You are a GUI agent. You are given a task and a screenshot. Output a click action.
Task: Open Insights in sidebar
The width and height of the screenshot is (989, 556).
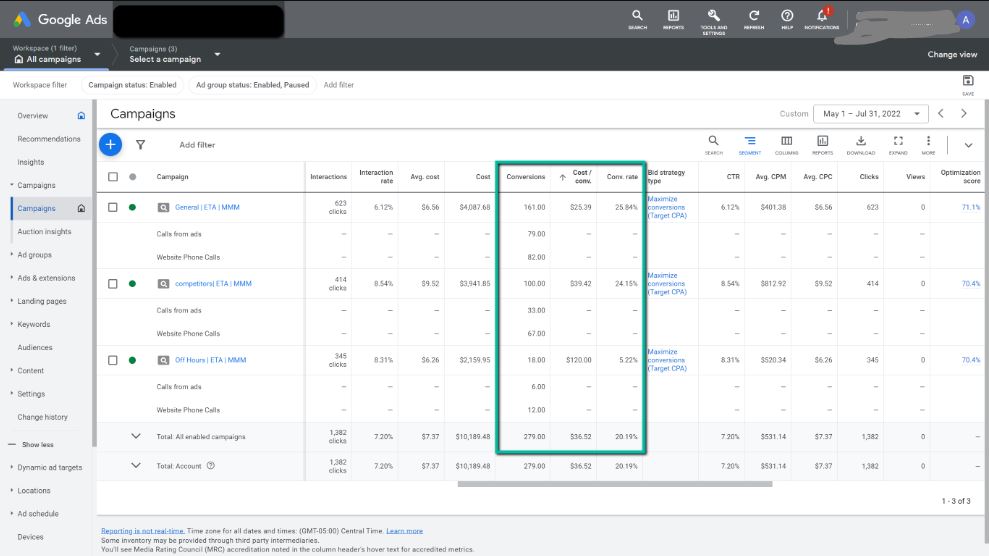click(x=31, y=162)
